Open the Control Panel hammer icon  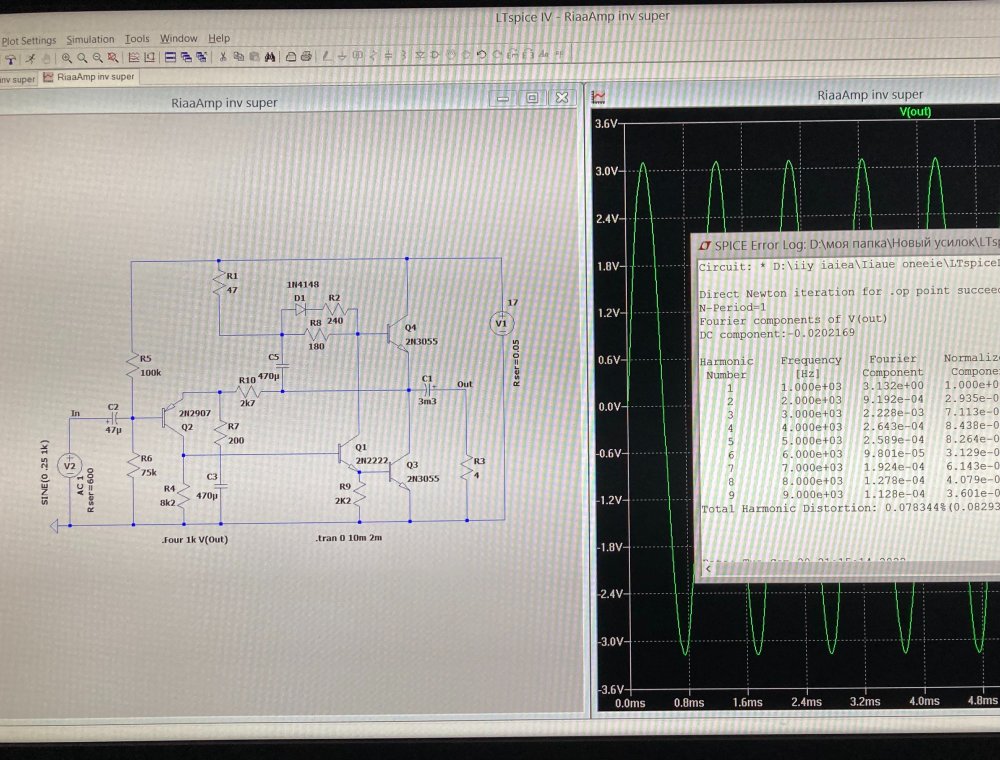(x=9, y=58)
